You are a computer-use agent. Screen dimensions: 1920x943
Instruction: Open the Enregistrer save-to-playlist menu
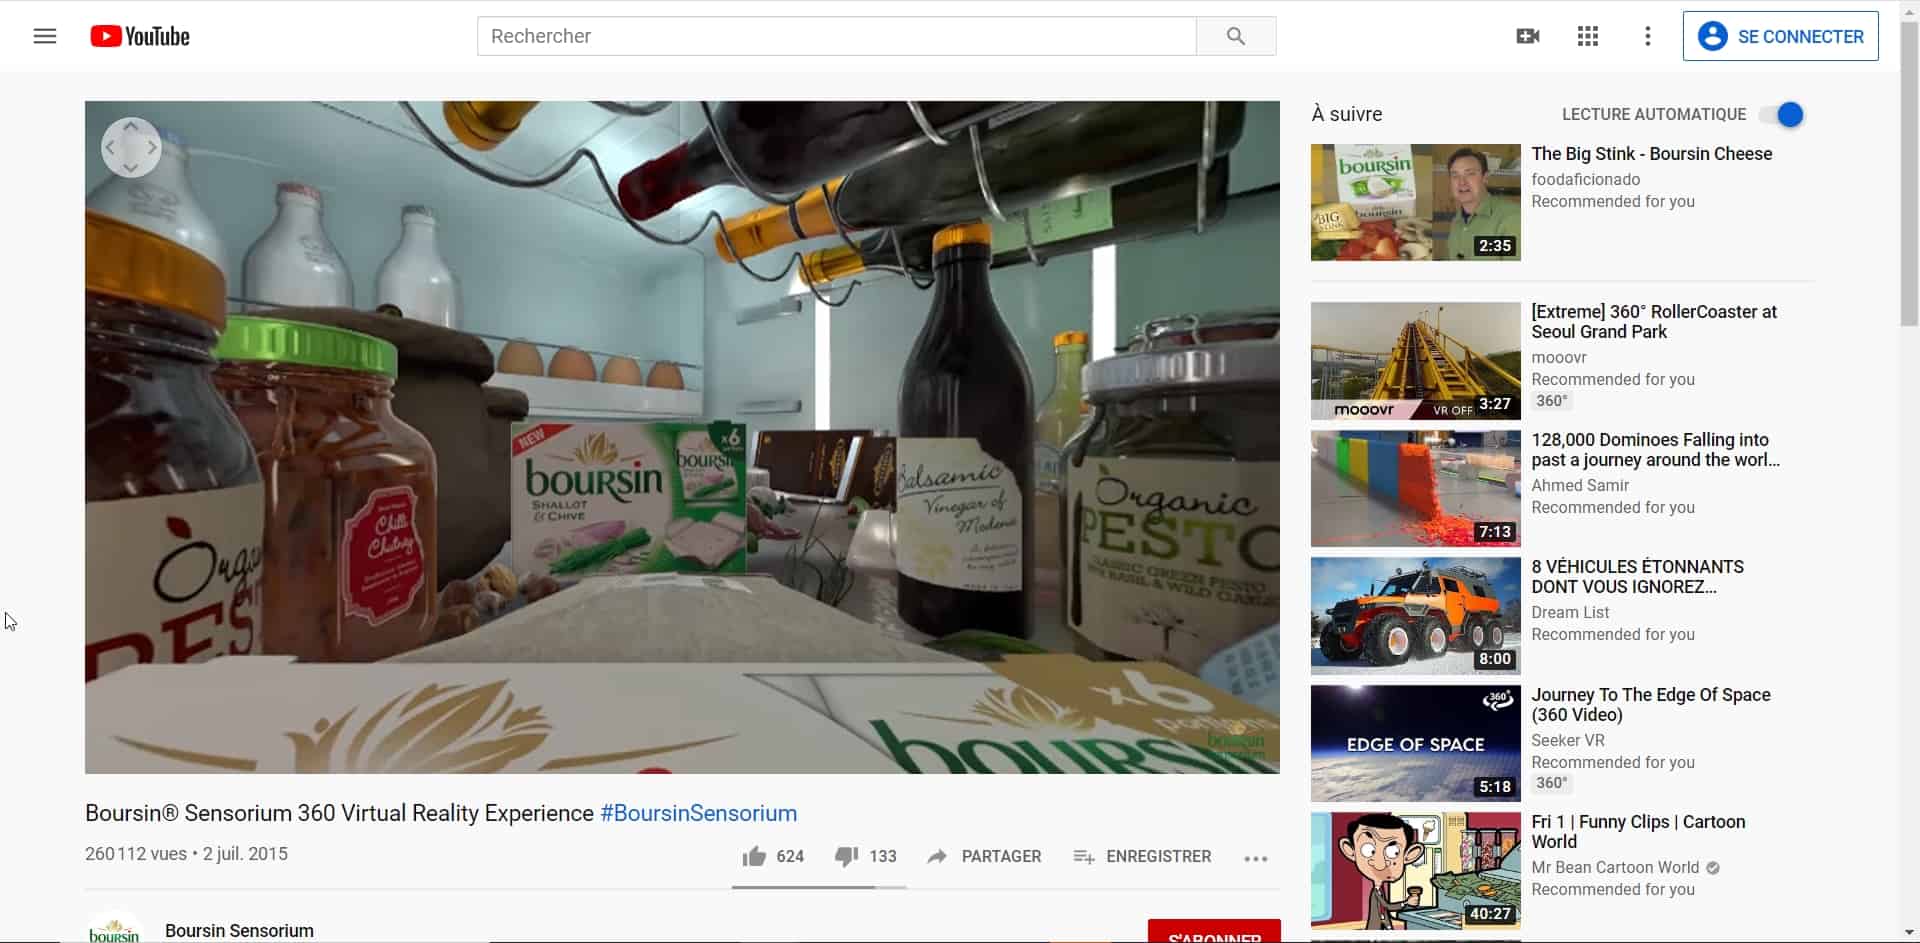pos(1141,857)
